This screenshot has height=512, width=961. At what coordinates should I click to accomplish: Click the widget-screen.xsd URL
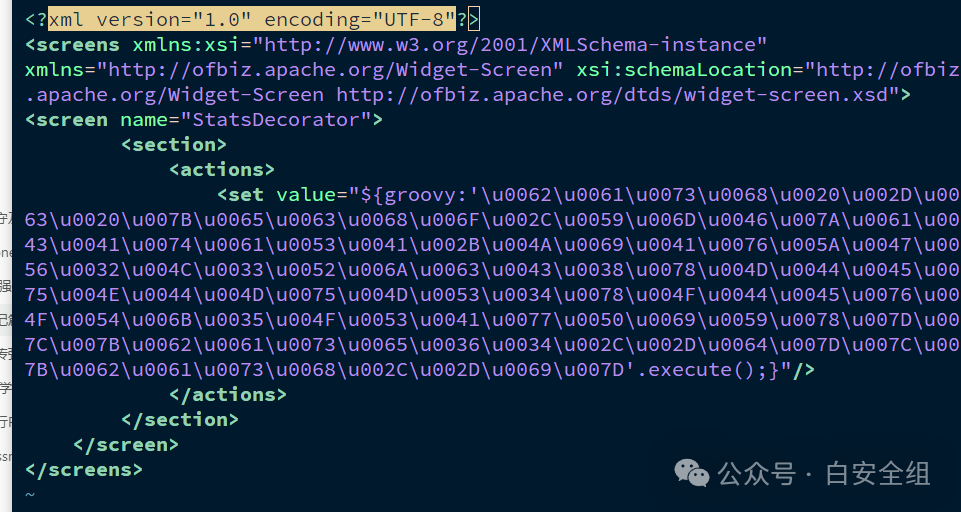[616, 94]
